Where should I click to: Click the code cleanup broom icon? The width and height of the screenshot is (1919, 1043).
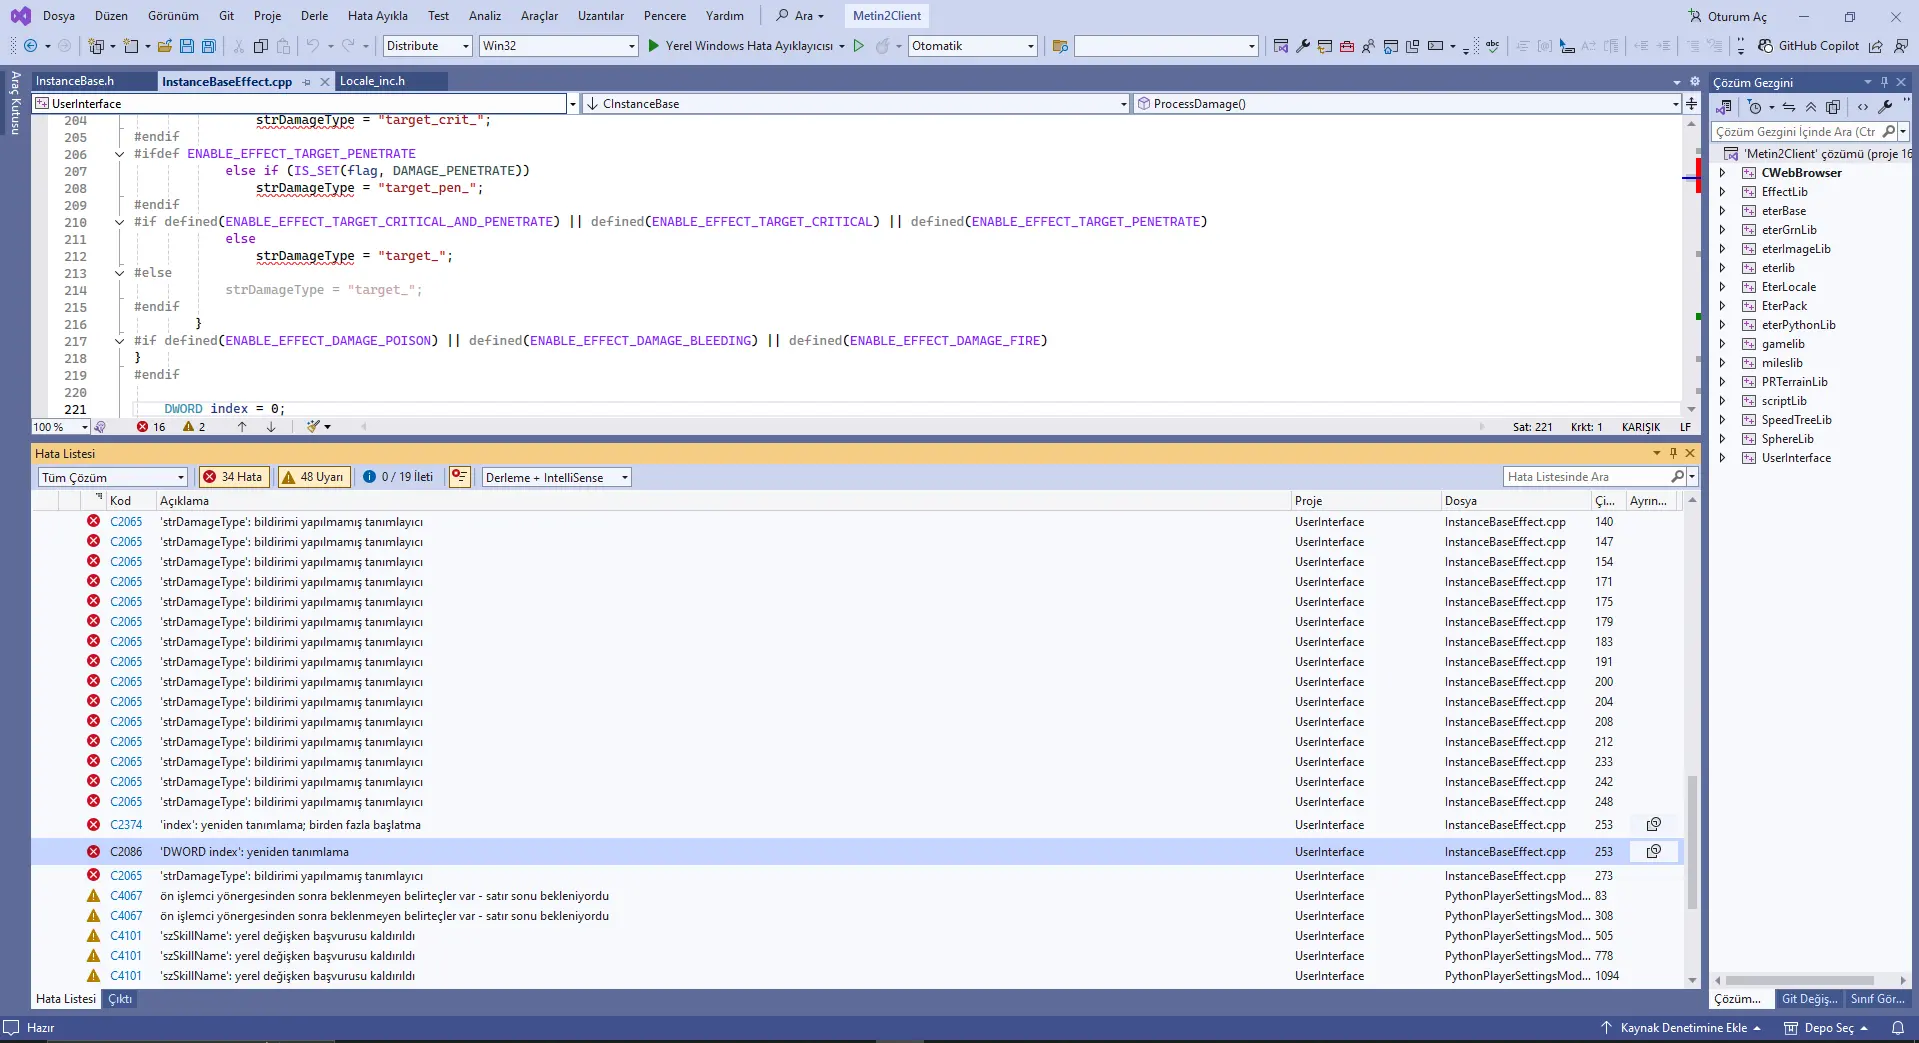pyautogui.click(x=314, y=427)
